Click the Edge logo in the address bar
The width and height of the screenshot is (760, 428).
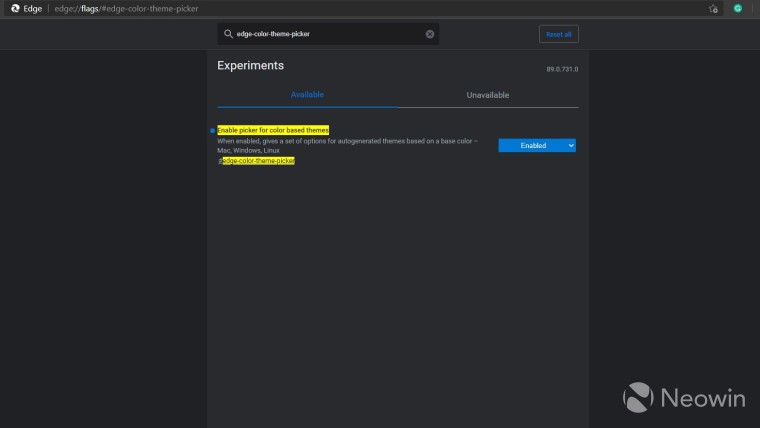pyautogui.click(x=15, y=8)
